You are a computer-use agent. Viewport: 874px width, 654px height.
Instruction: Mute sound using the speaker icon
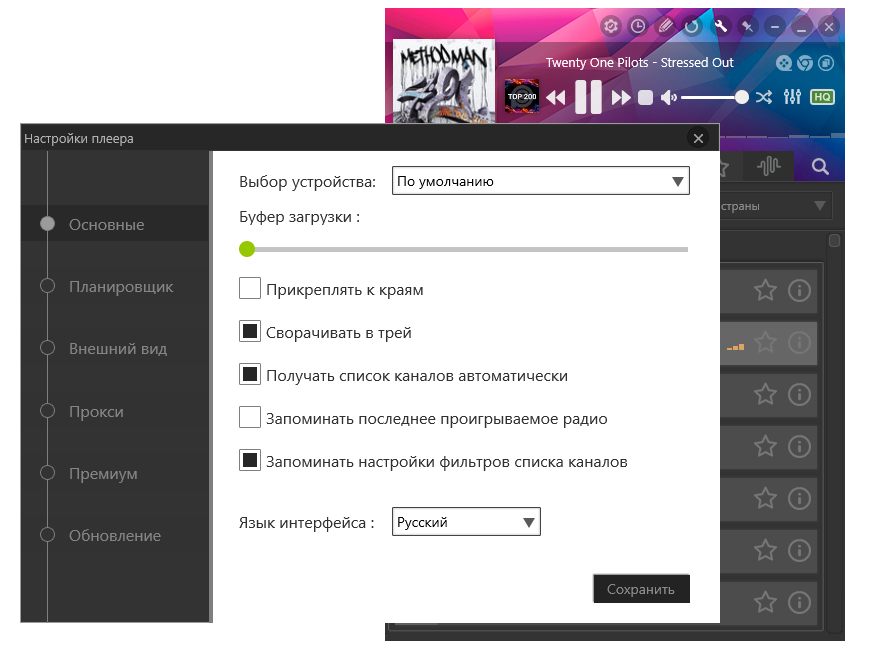point(668,98)
